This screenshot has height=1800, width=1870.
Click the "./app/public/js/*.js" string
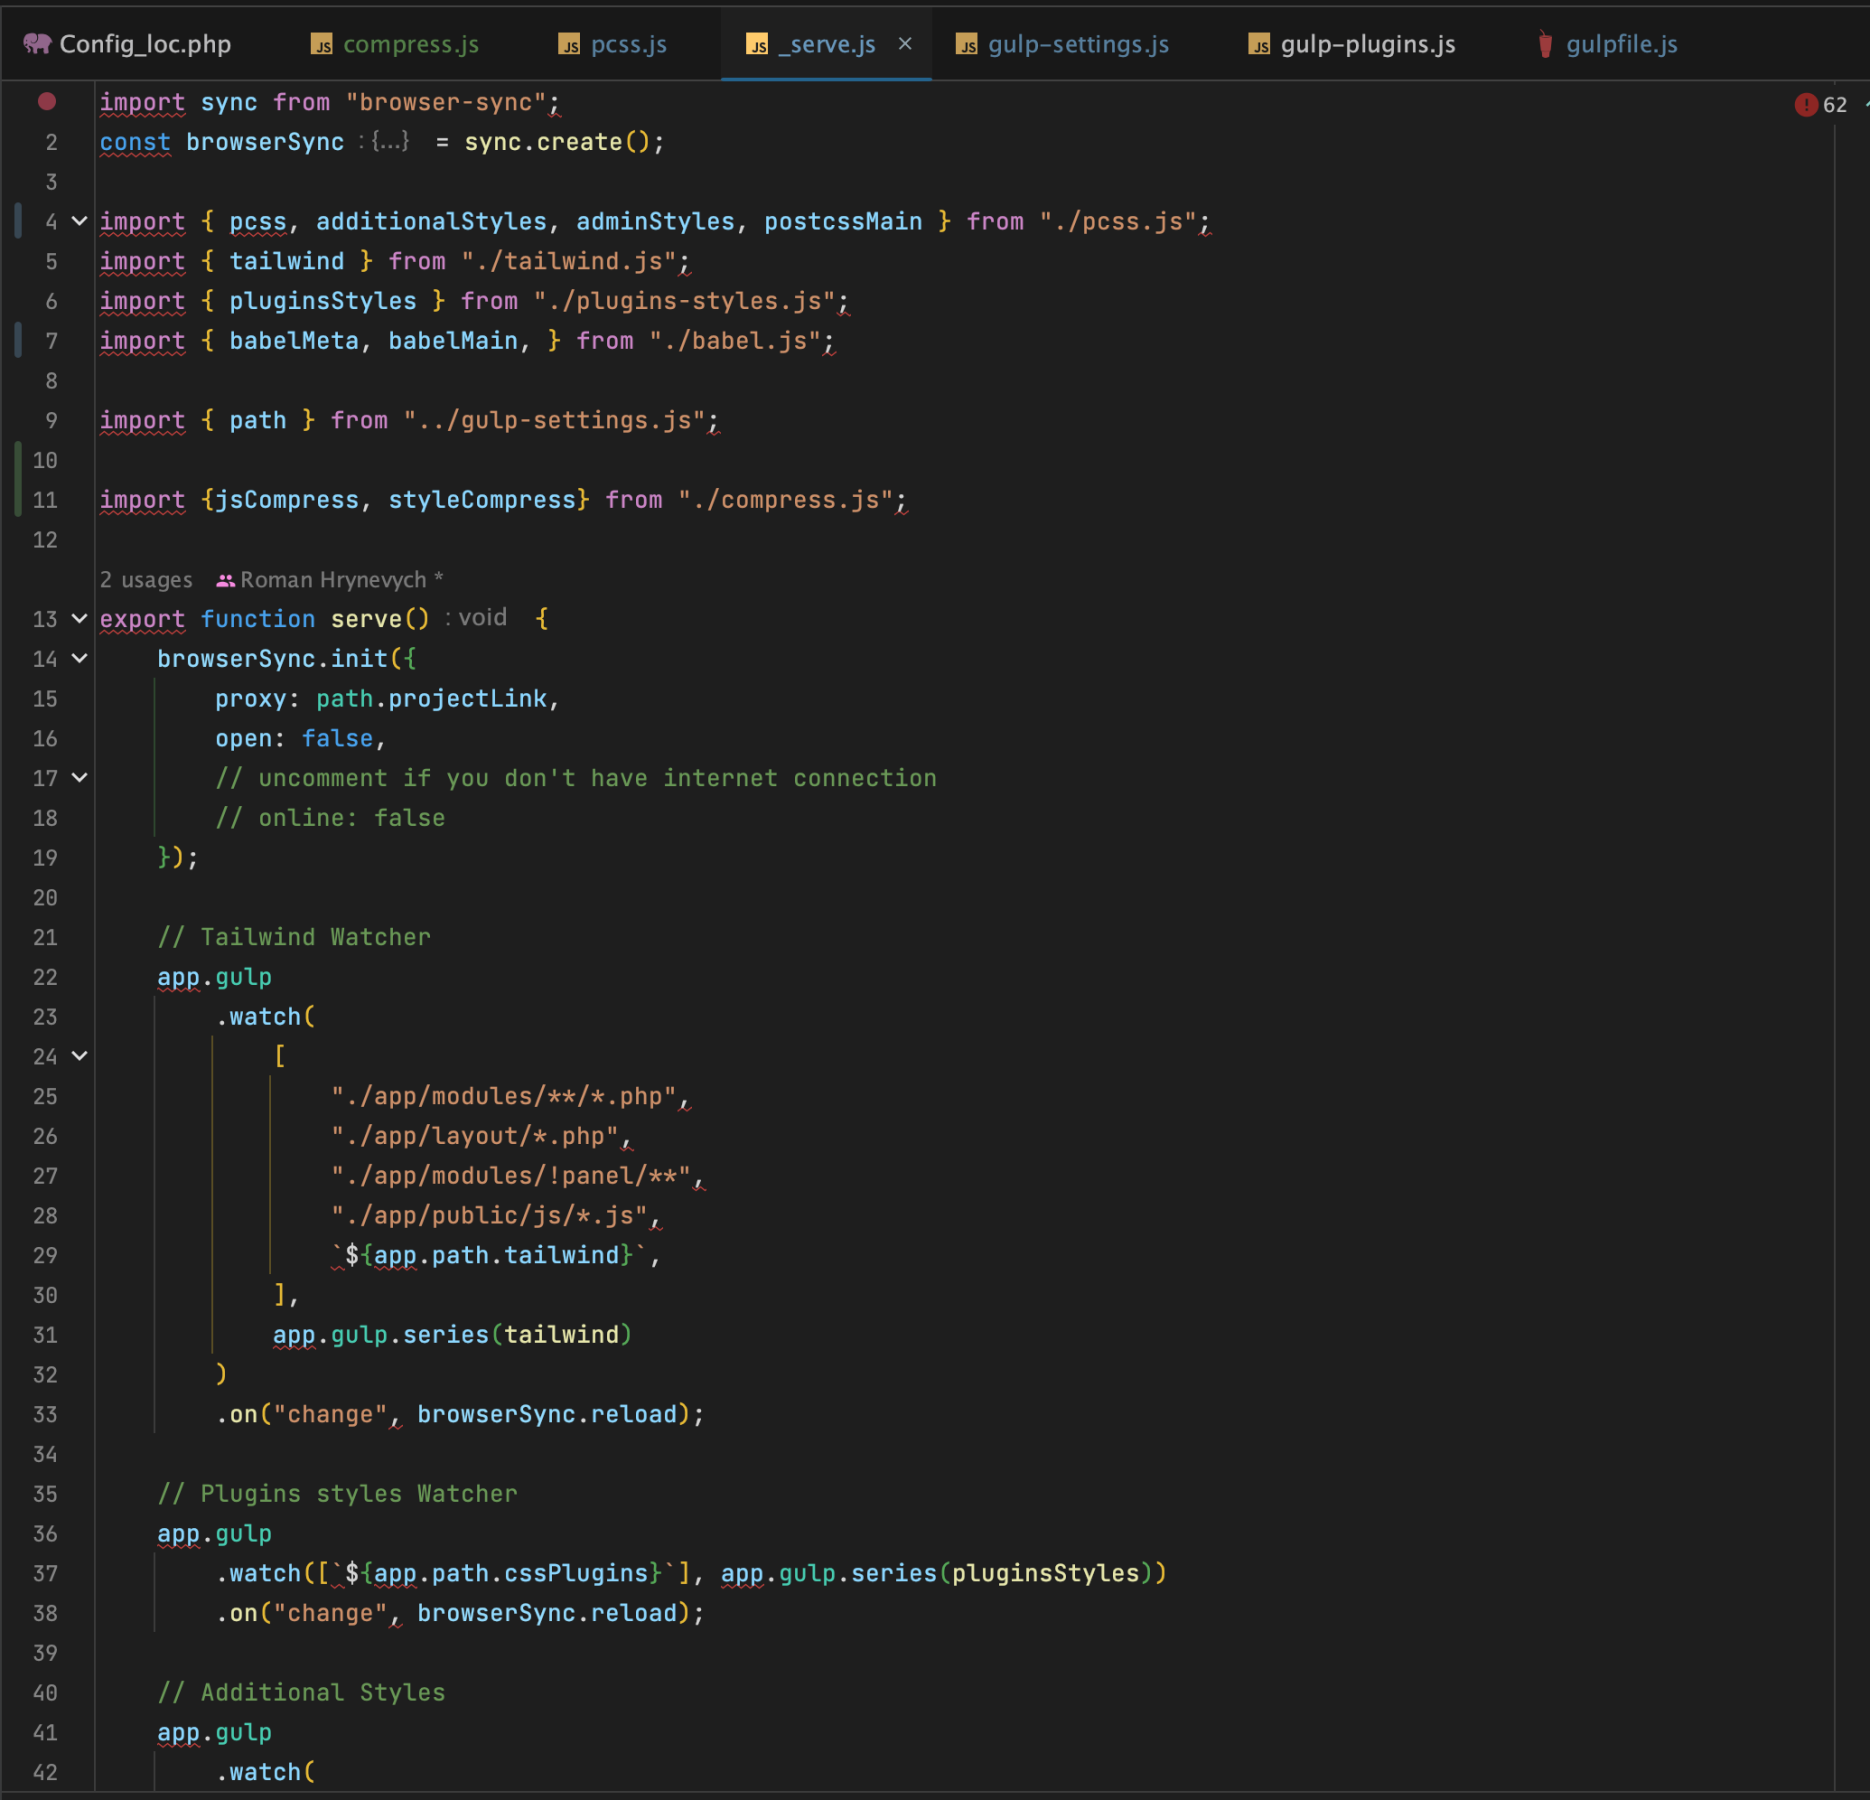[489, 1216]
